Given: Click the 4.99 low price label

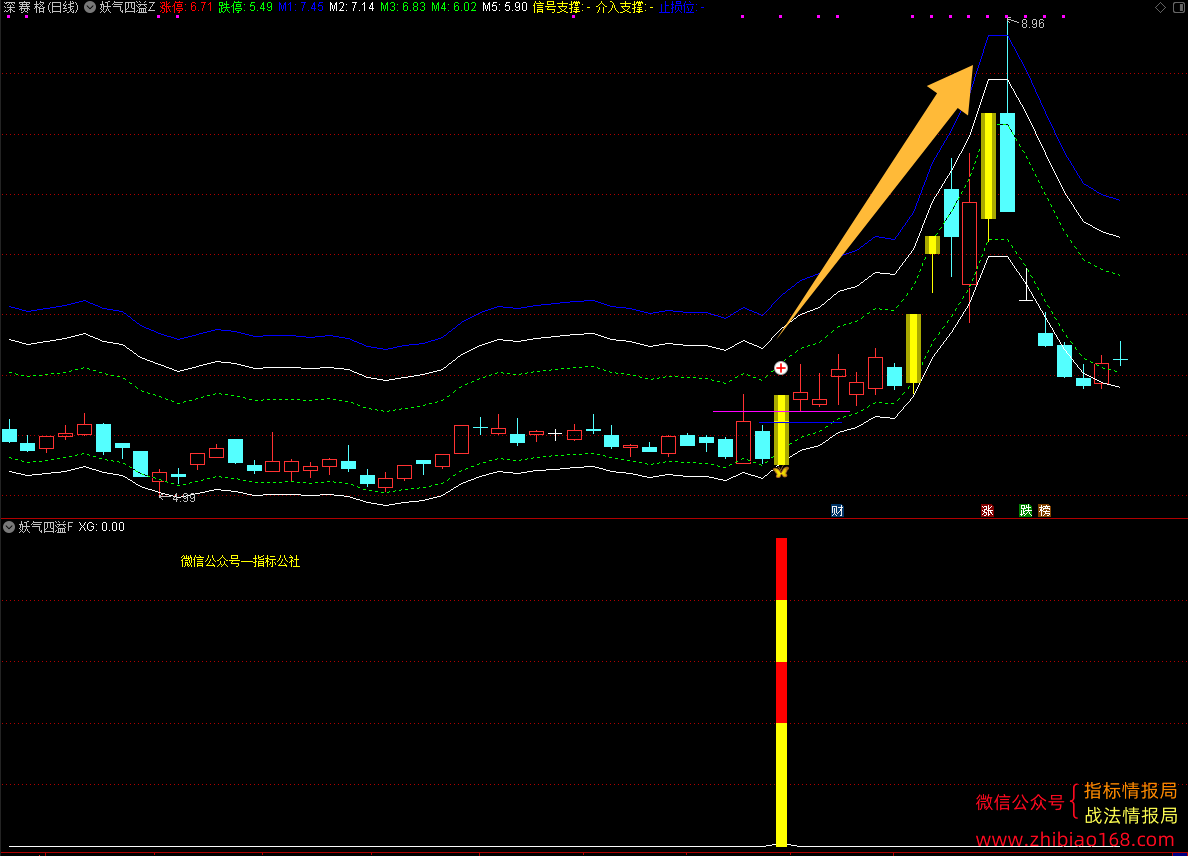Looking at the screenshot, I should pos(184,498).
